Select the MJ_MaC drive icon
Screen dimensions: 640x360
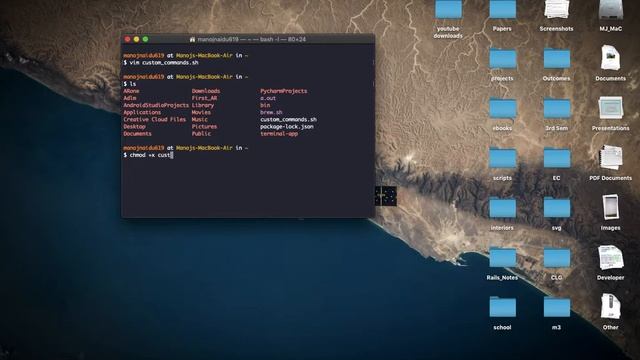pyautogui.click(x=611, y=10)
